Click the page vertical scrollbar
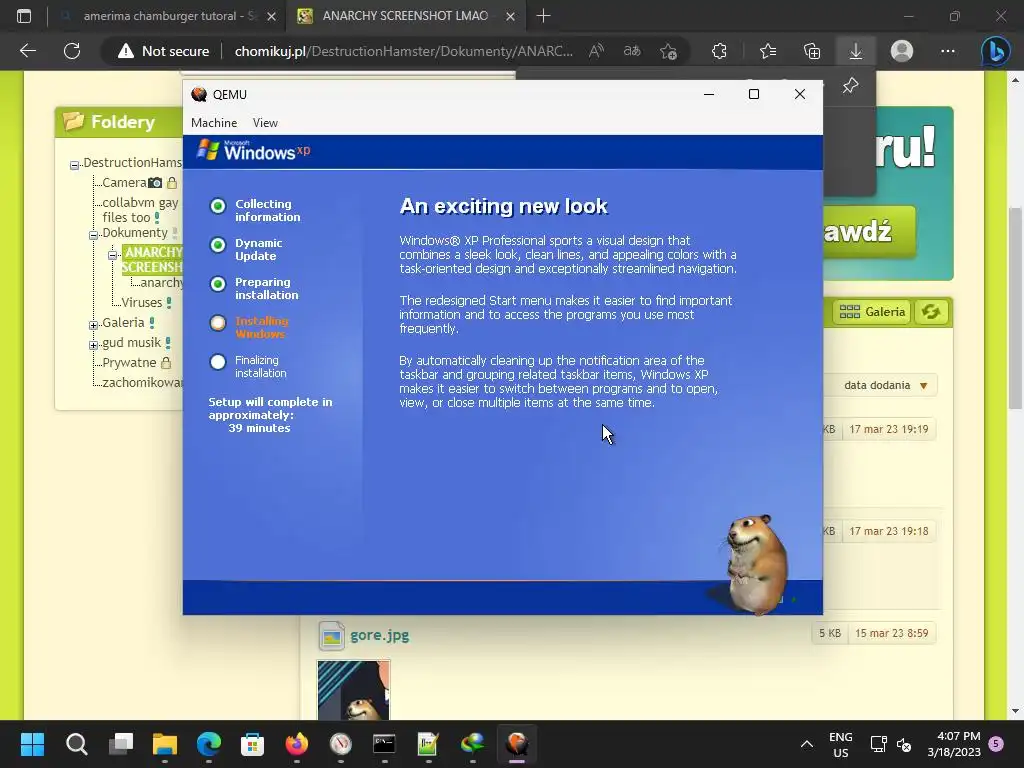 pos(1015,308)
